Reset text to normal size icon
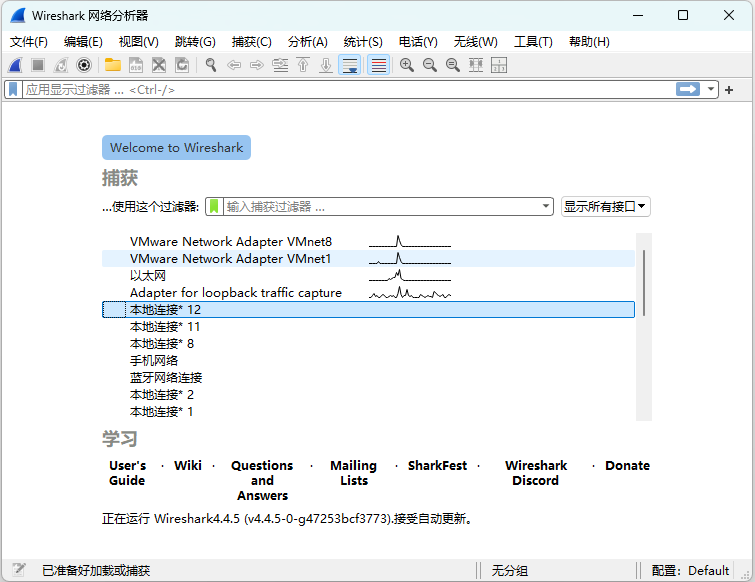This screenshot has height=582, width=755. pos(453,65)
